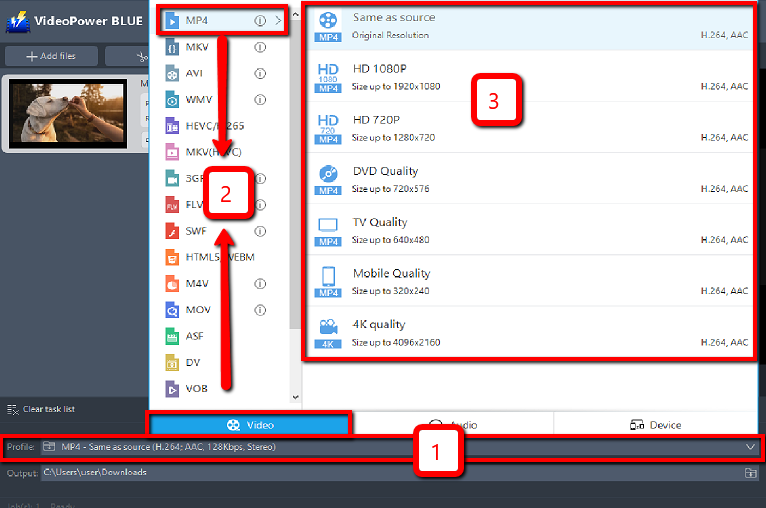Click the format list scroll up arrow
Image resolution: width=766 pixels, height=508 pixels.
[x=295, y=15]
